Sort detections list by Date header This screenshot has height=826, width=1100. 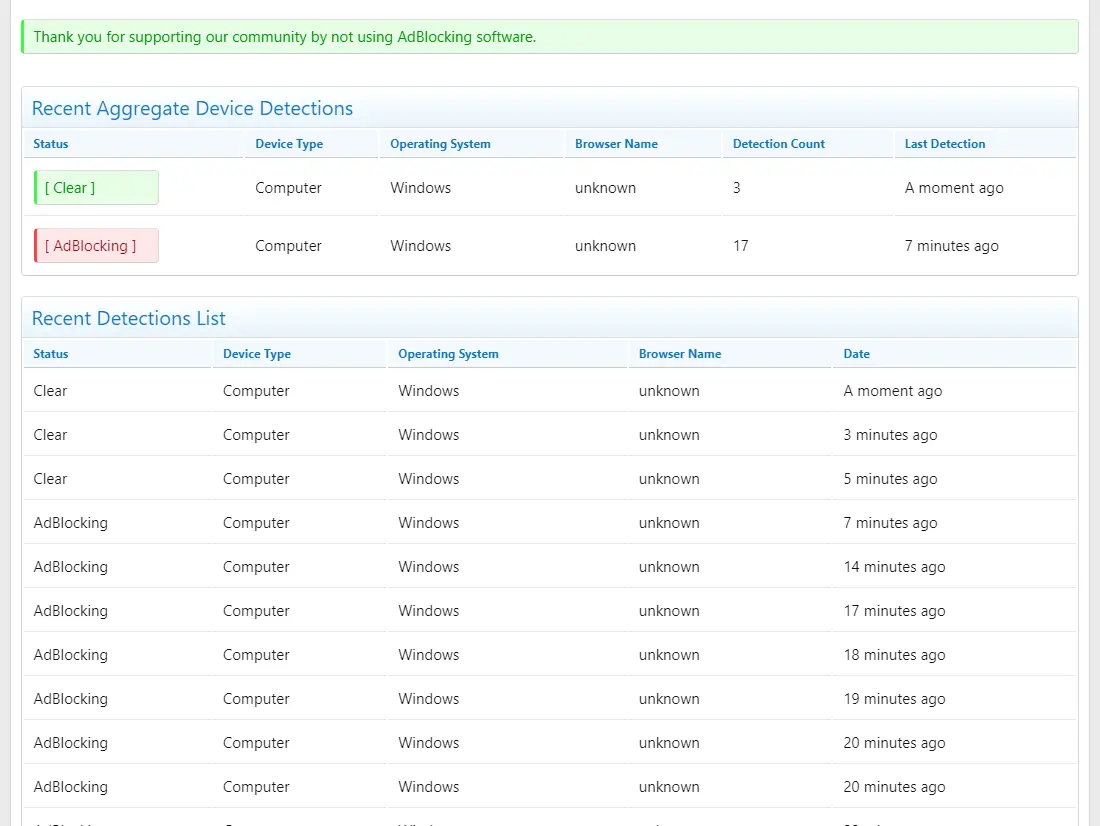pyautogui.click(x=857, y=354)
